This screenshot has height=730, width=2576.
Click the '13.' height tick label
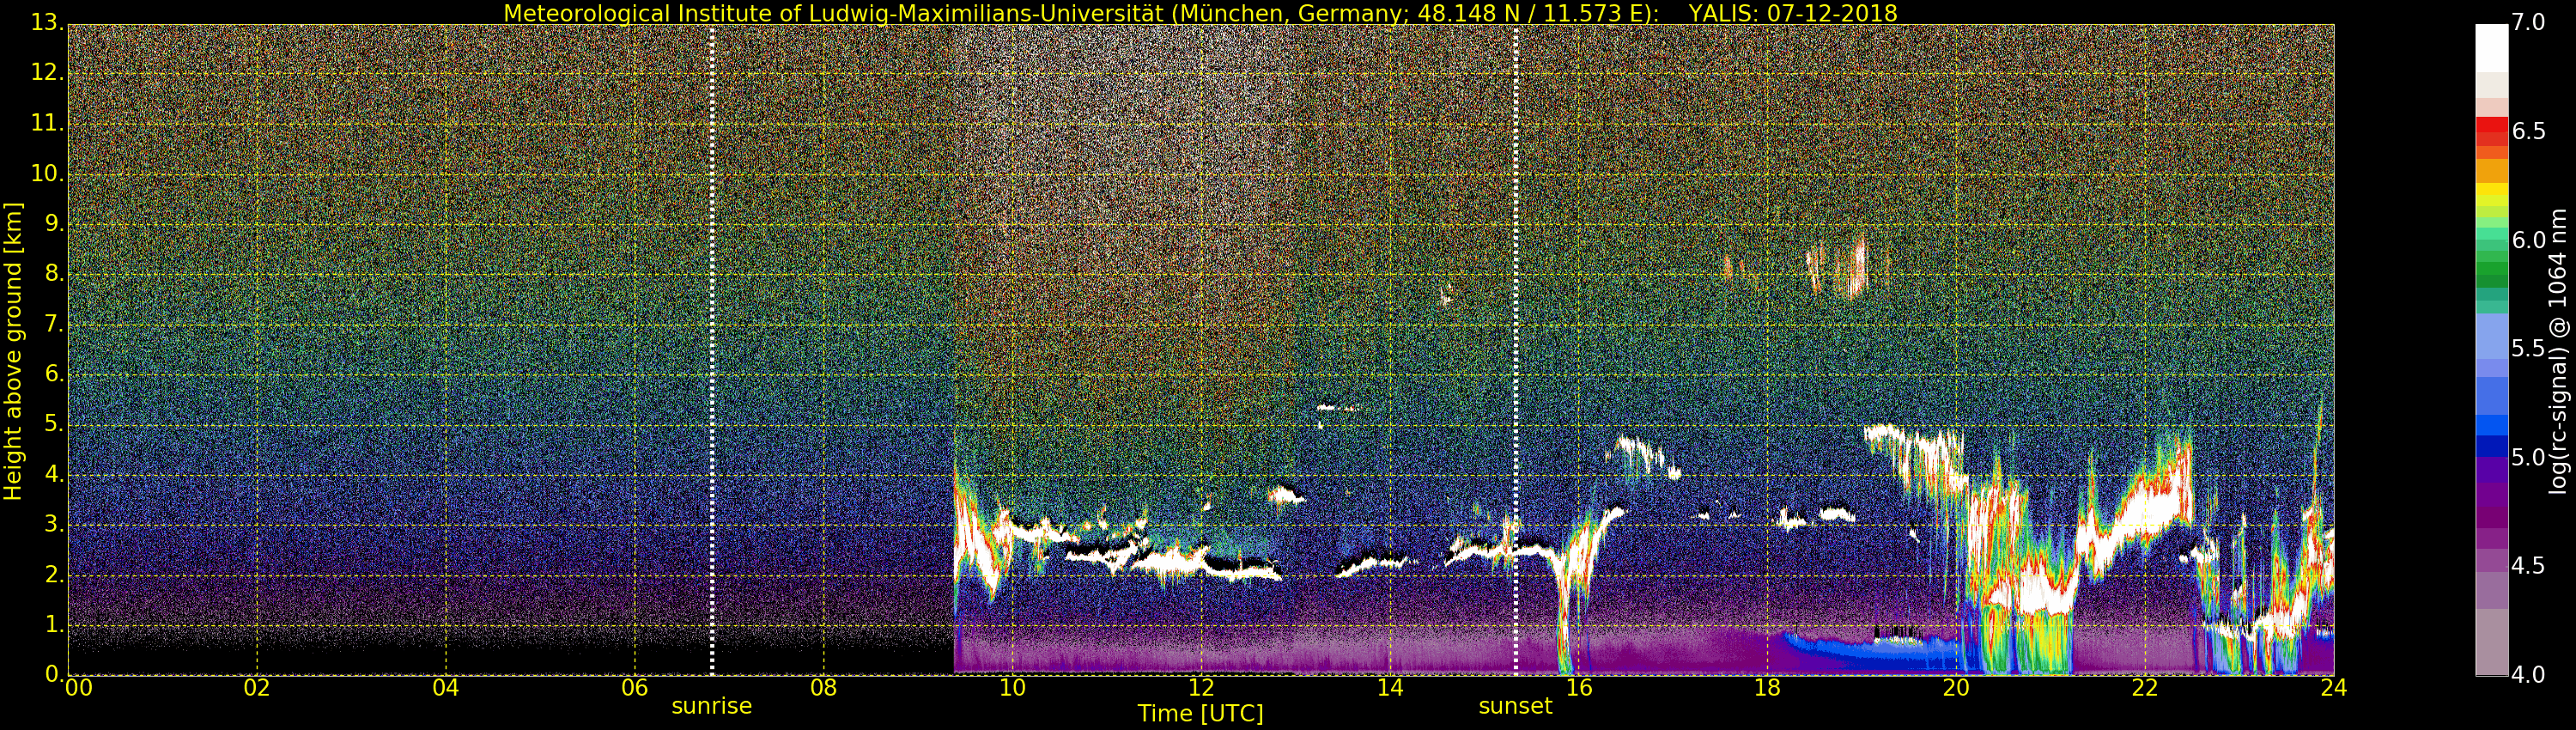47,23
